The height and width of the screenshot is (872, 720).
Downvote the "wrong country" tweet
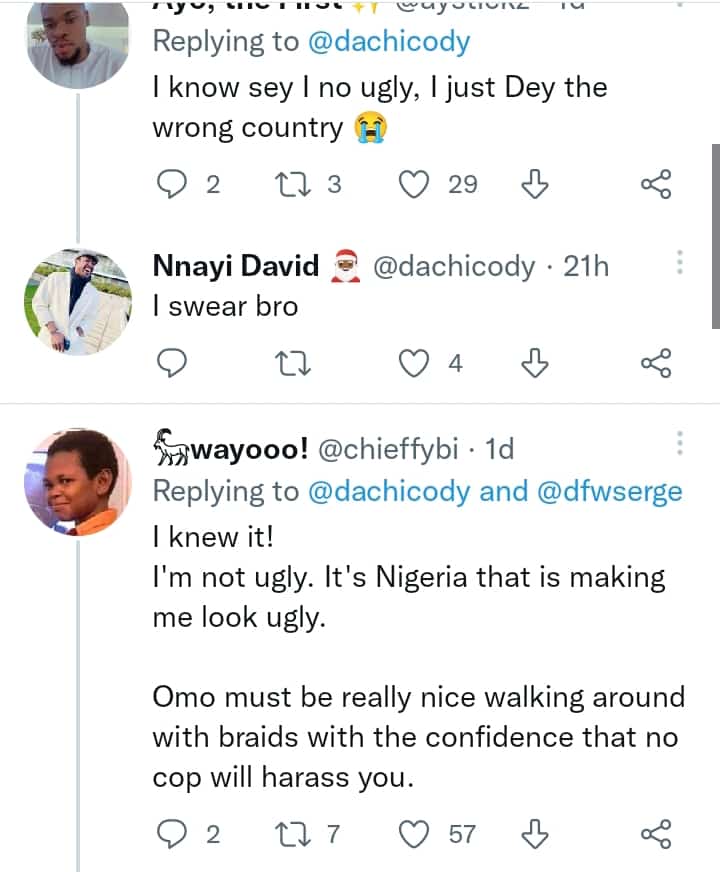(536, 184)
